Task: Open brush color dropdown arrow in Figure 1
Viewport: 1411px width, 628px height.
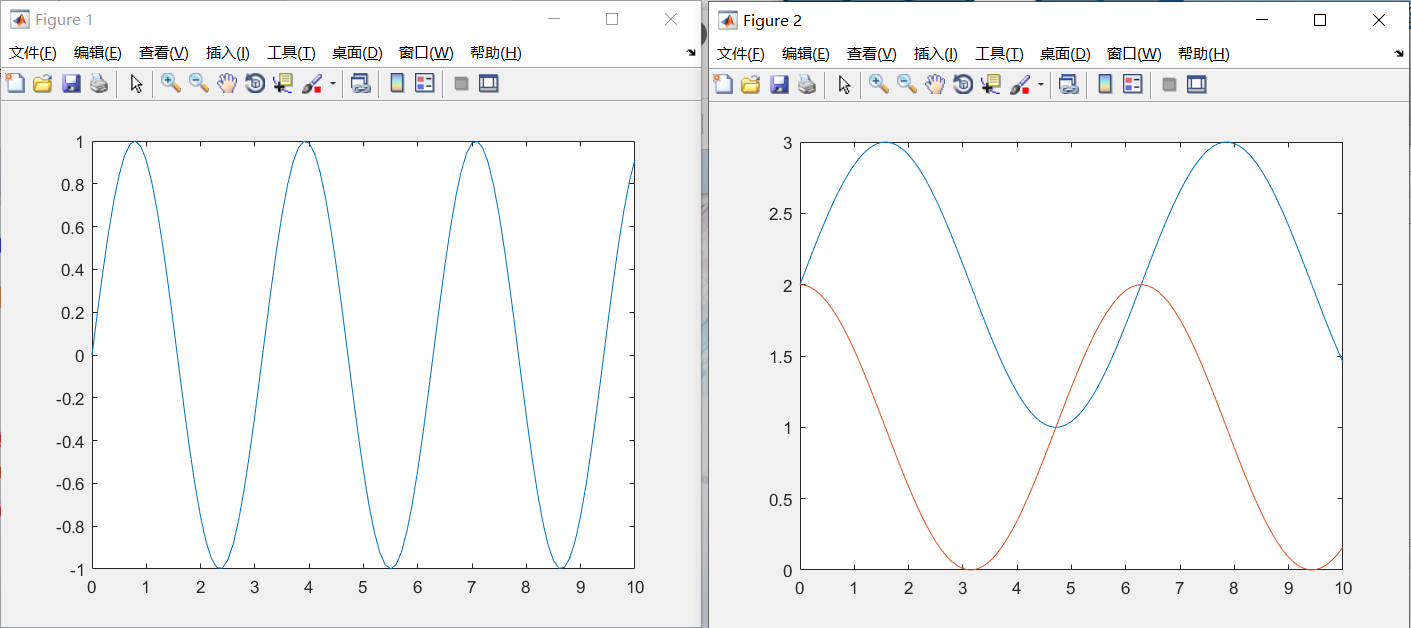Action: tap(332, 84)
